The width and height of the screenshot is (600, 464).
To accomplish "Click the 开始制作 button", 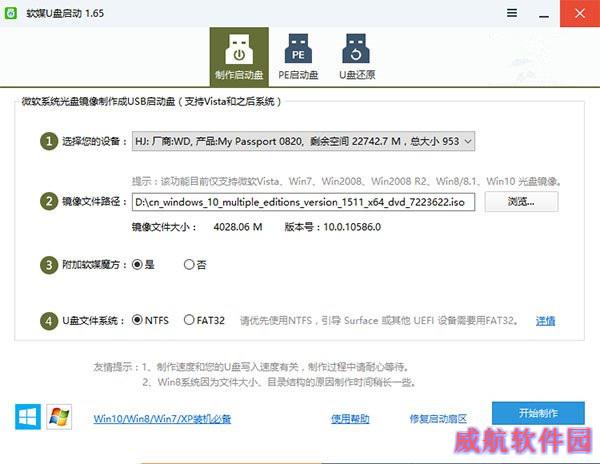I will 538,413.
